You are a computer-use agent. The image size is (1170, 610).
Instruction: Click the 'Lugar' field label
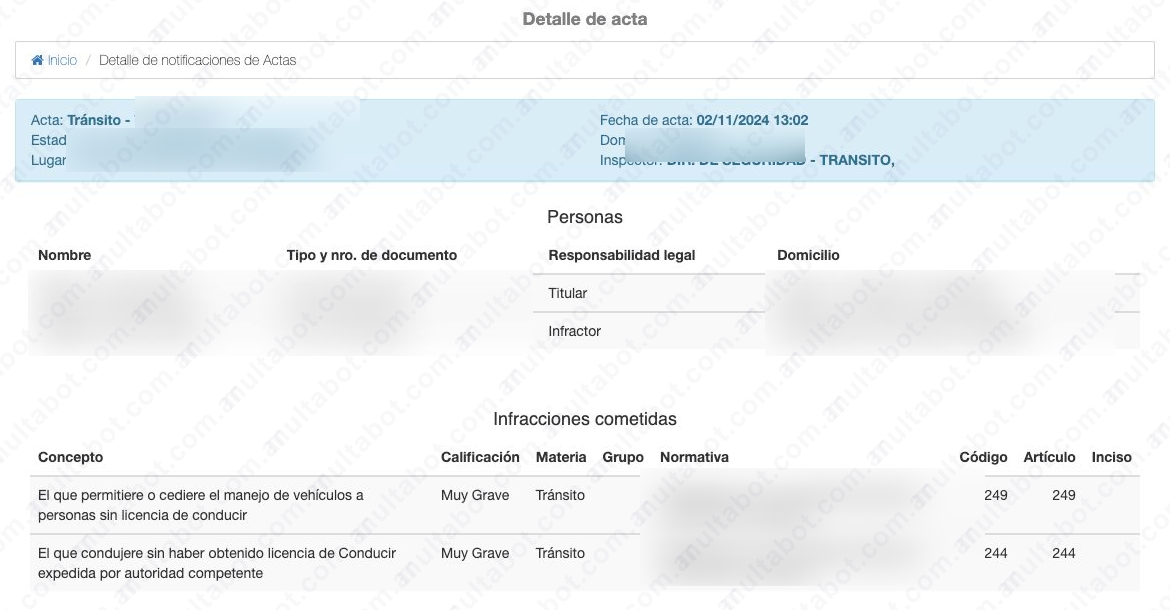[x=49, y=160]
